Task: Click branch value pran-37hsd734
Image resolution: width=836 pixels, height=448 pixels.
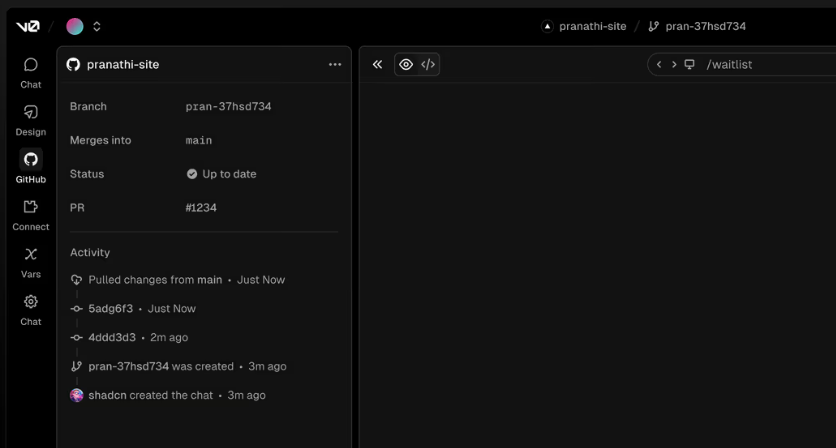Action: pyautogui.click(x=228, y=107)
